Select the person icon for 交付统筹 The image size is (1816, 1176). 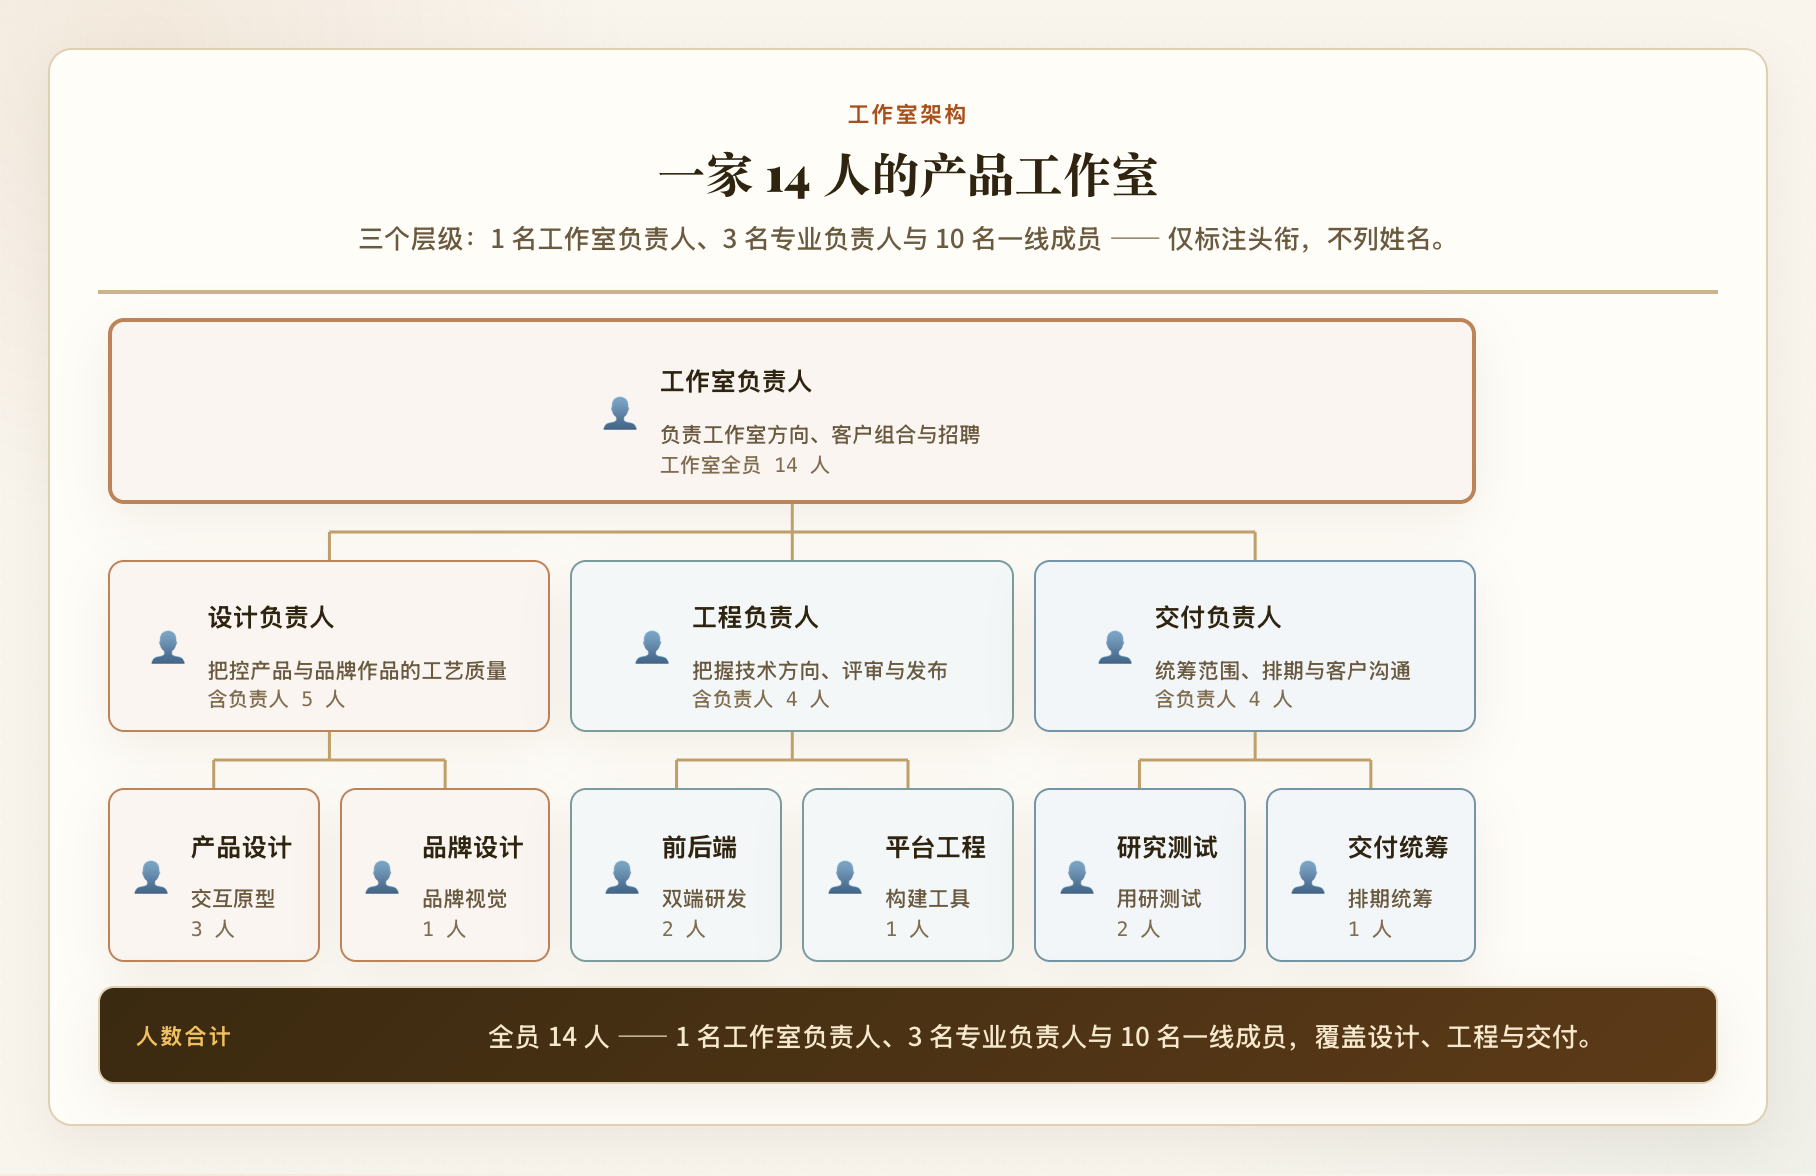[x=1308, y=877]
